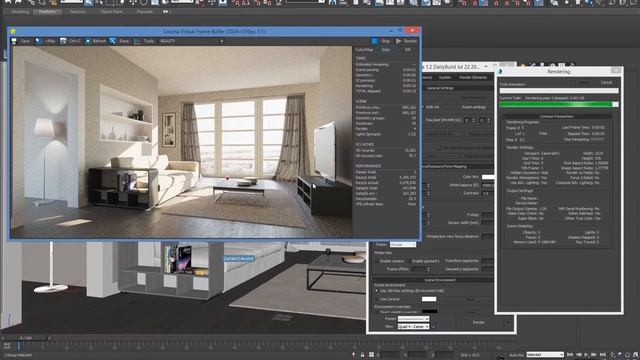Click the Total Animation progress bar
This screenshot has height=360, width=640.
(x=559, y=91)
